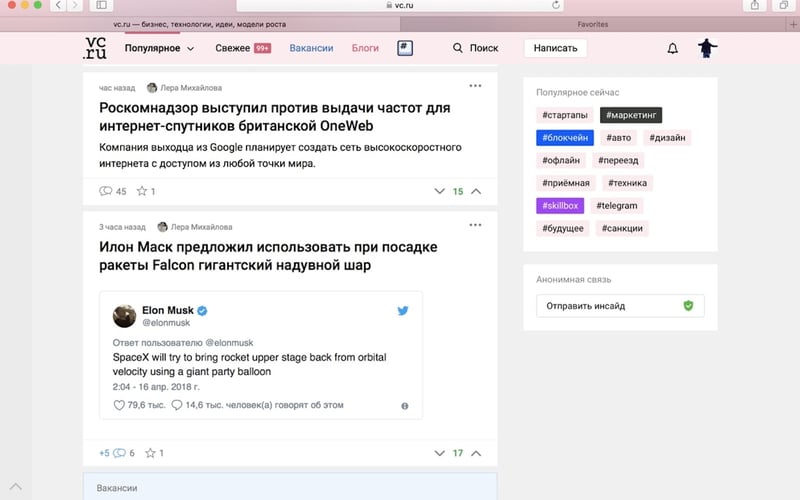Click the rating number 17
The width and height of the screenshot is (800, 500).
click(458, 453)
